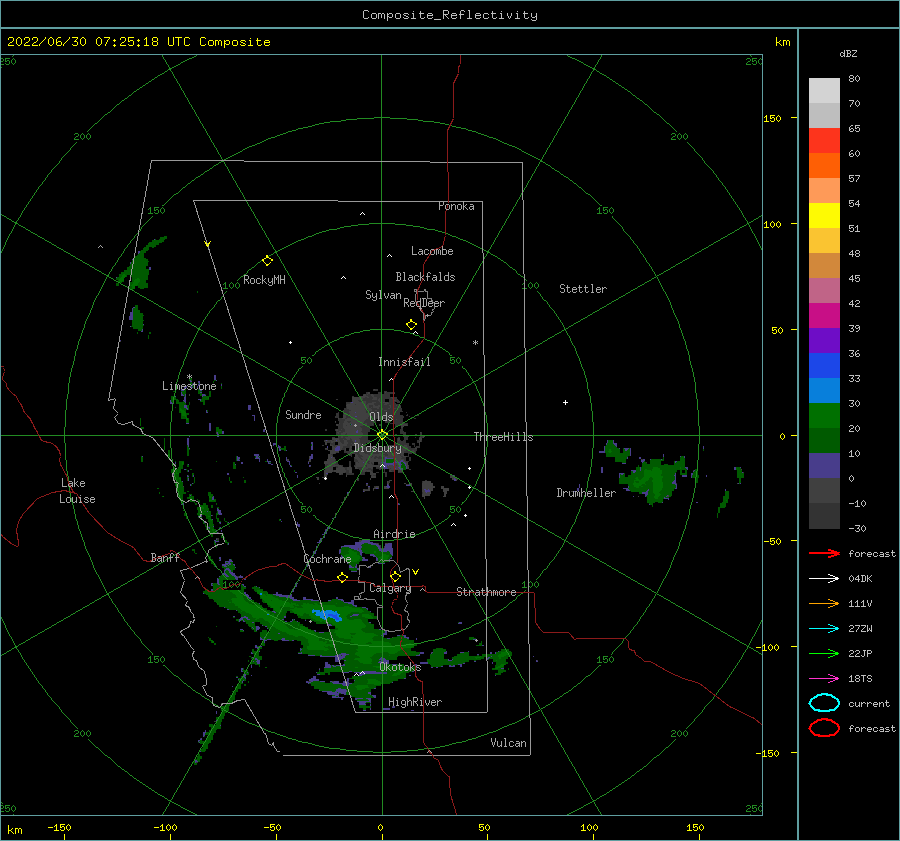Click the Sylvan label

click(383, 295)
